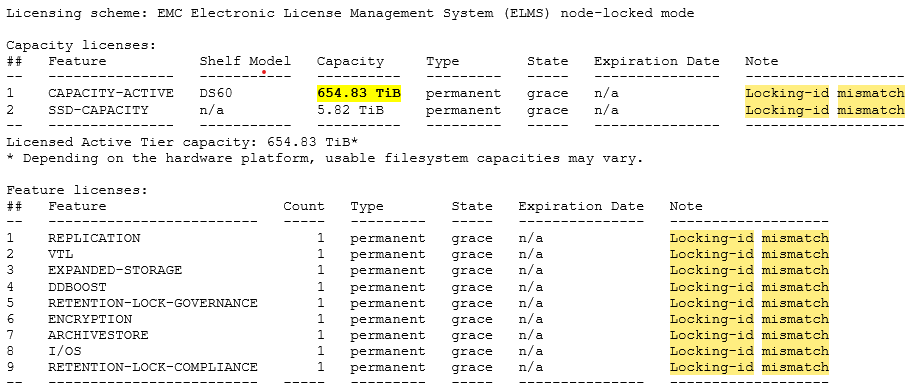This screenshot has height=387, width=915.
Task: Click 'grace' state in CAPACITY-ACTIVE row
Action: (547, 93)
